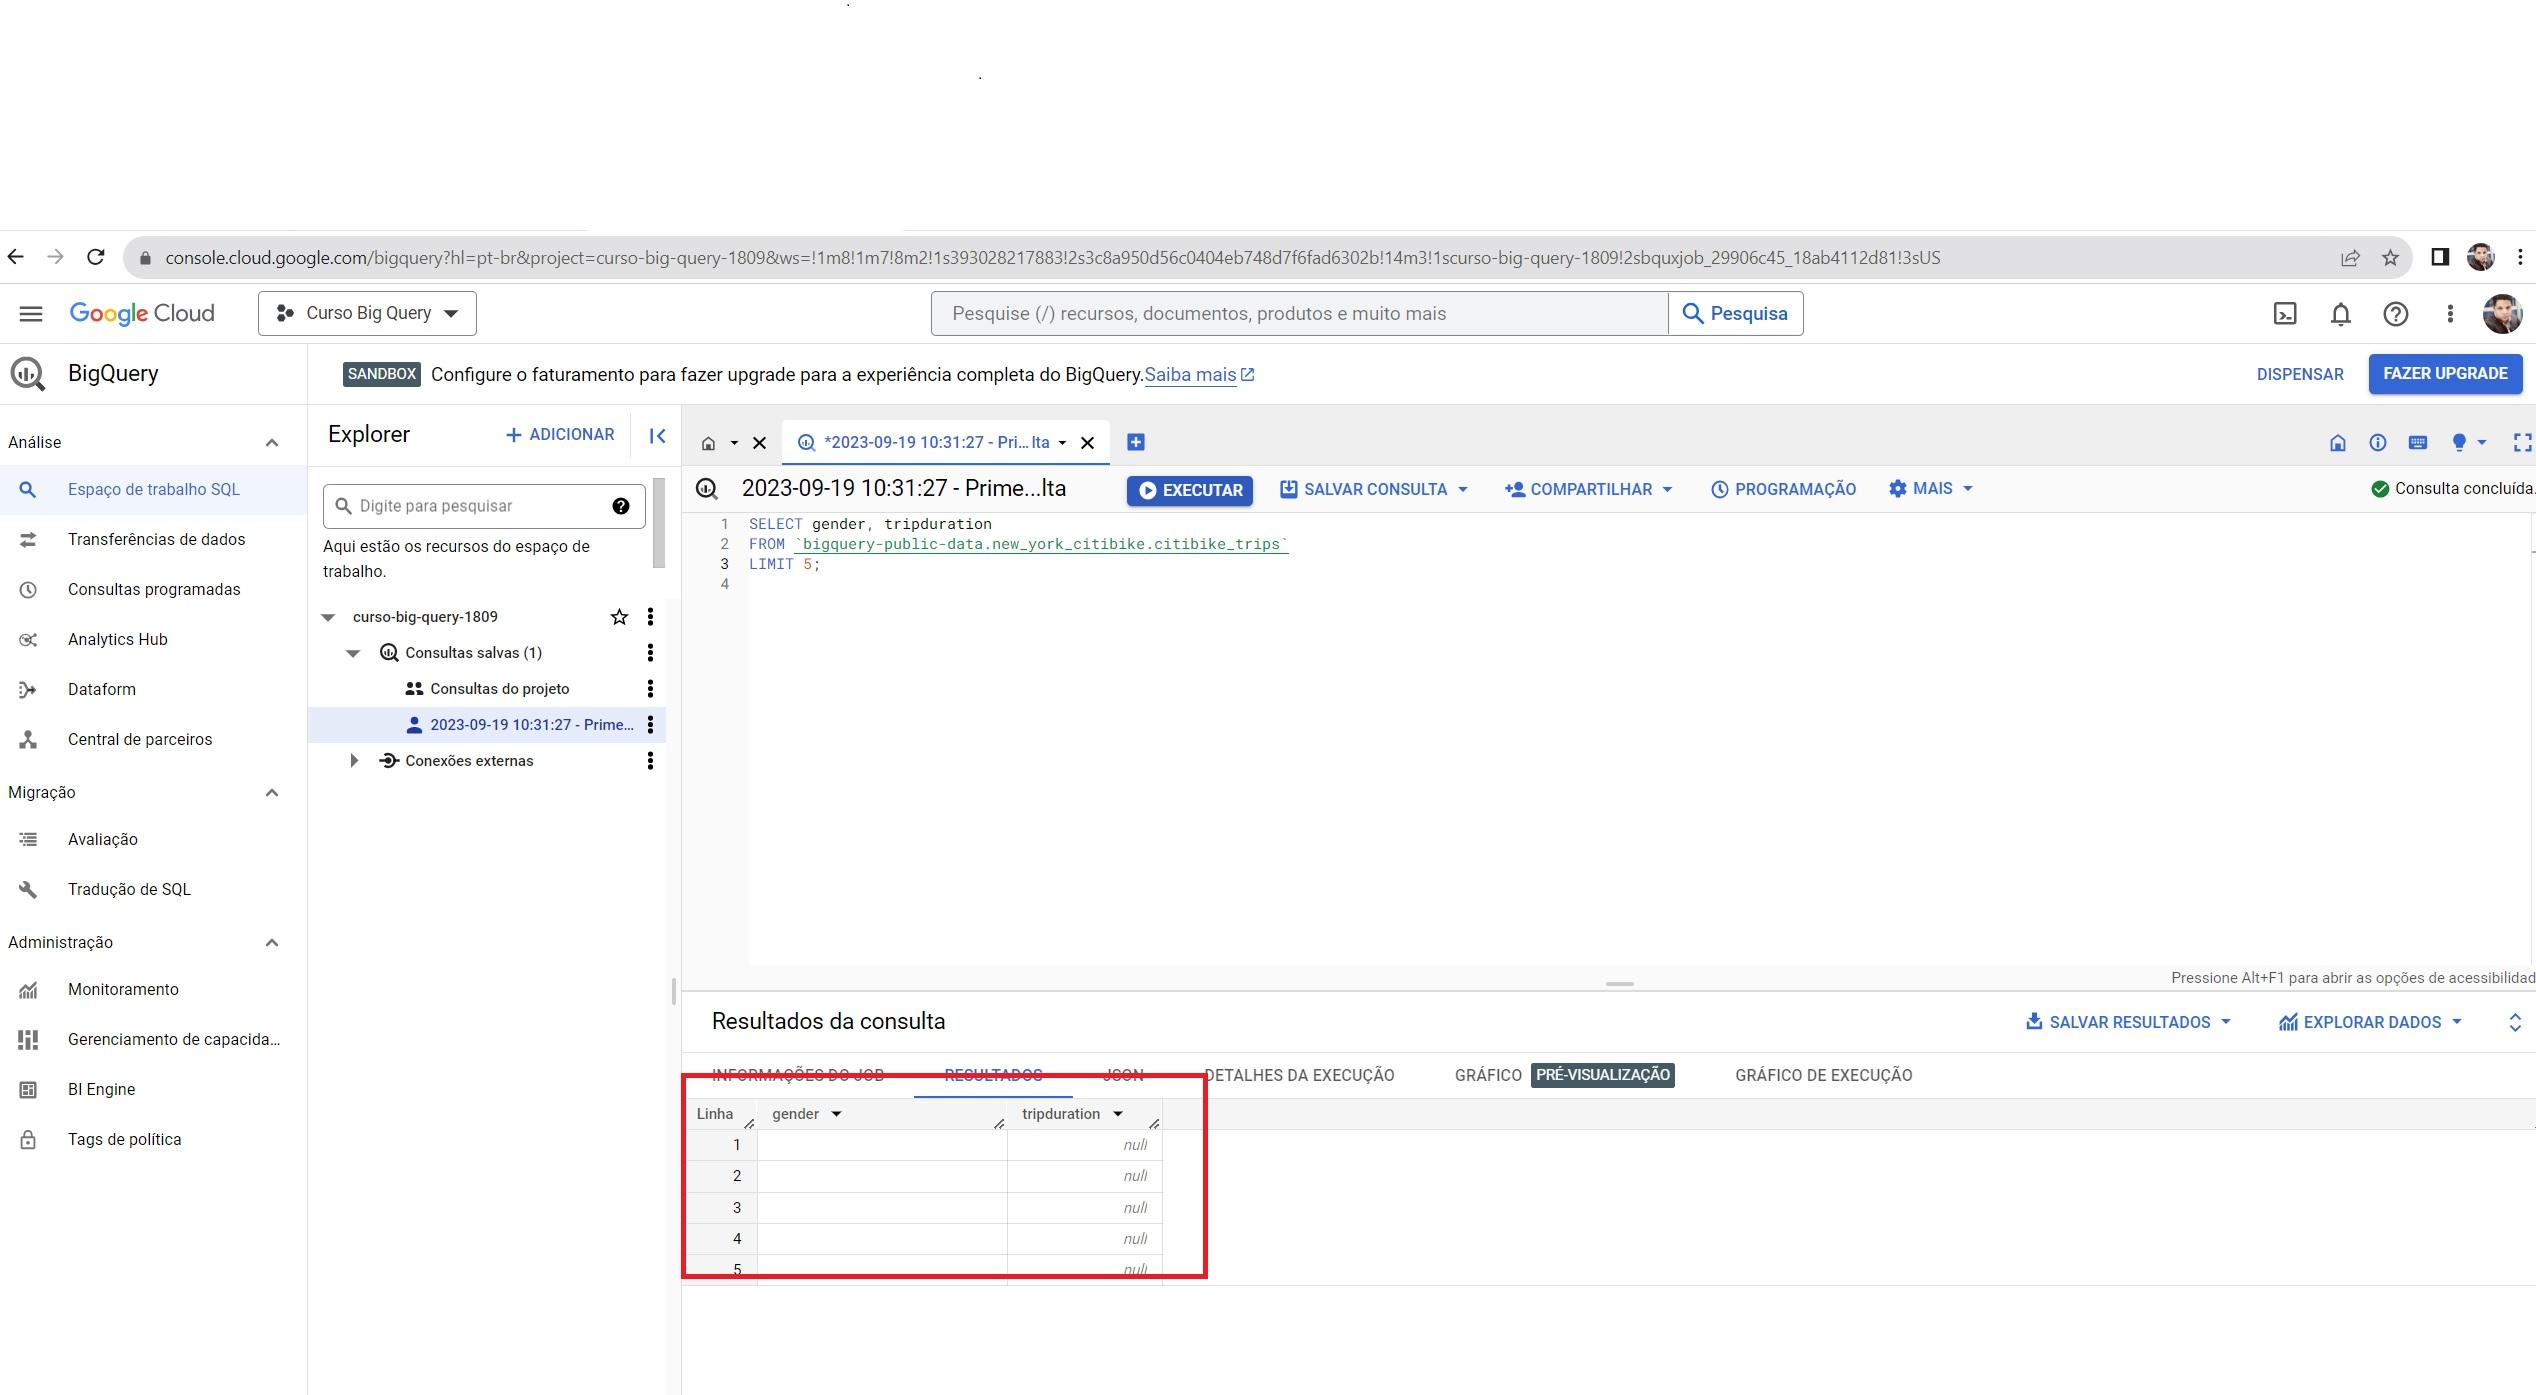Click the lightbulb tips icon
The width and height of the screenshot is (2536, 1395).
click(2459, 442)
